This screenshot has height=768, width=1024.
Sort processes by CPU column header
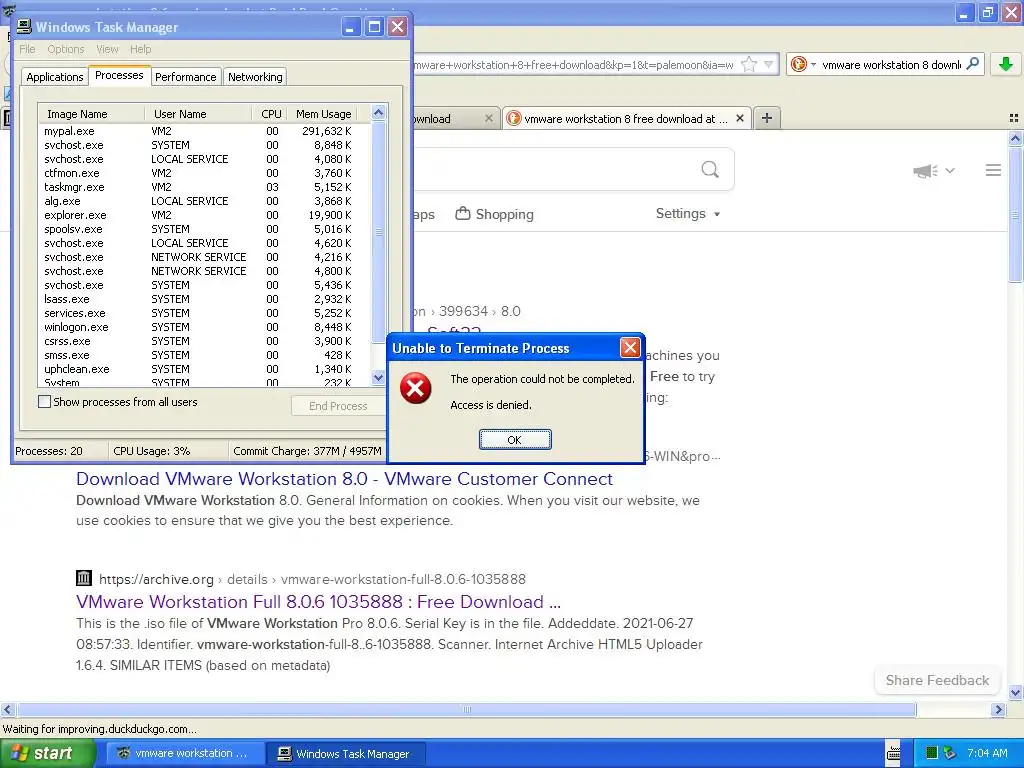[x=269, y=114]
